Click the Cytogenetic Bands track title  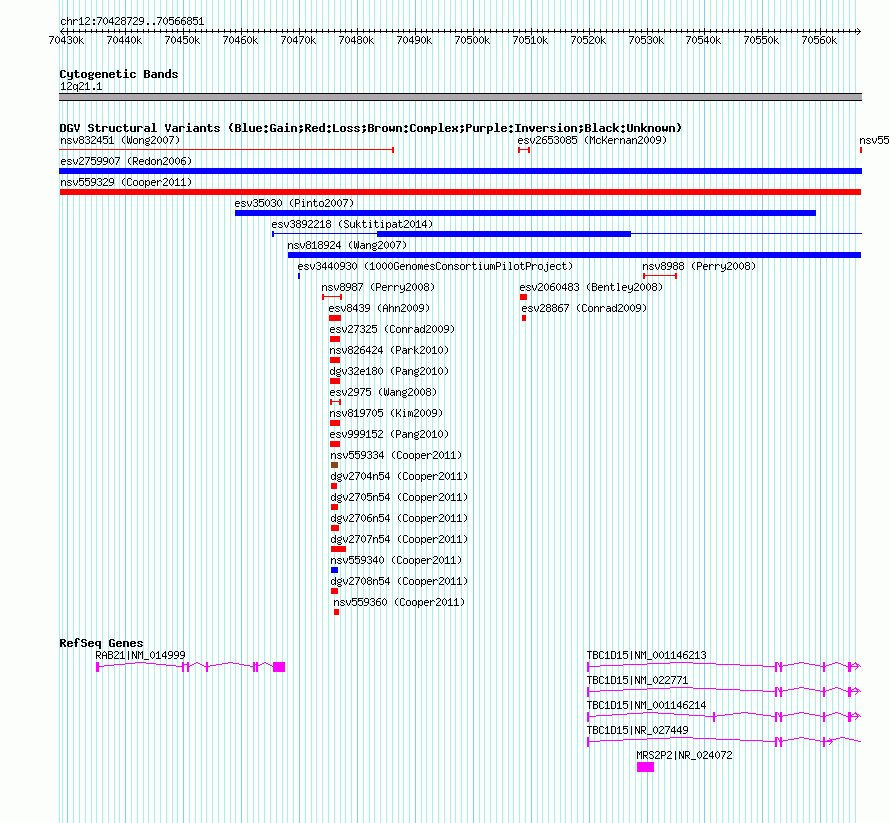119,74
